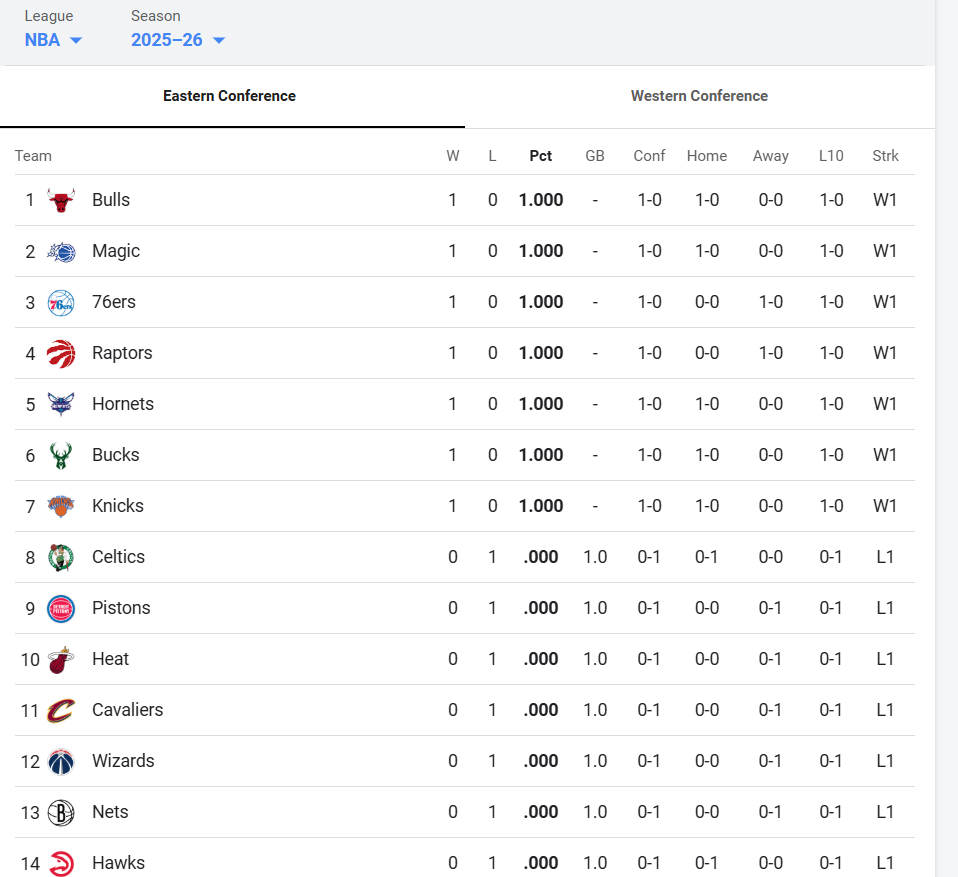Open the Heat team name

pos(111,659)
